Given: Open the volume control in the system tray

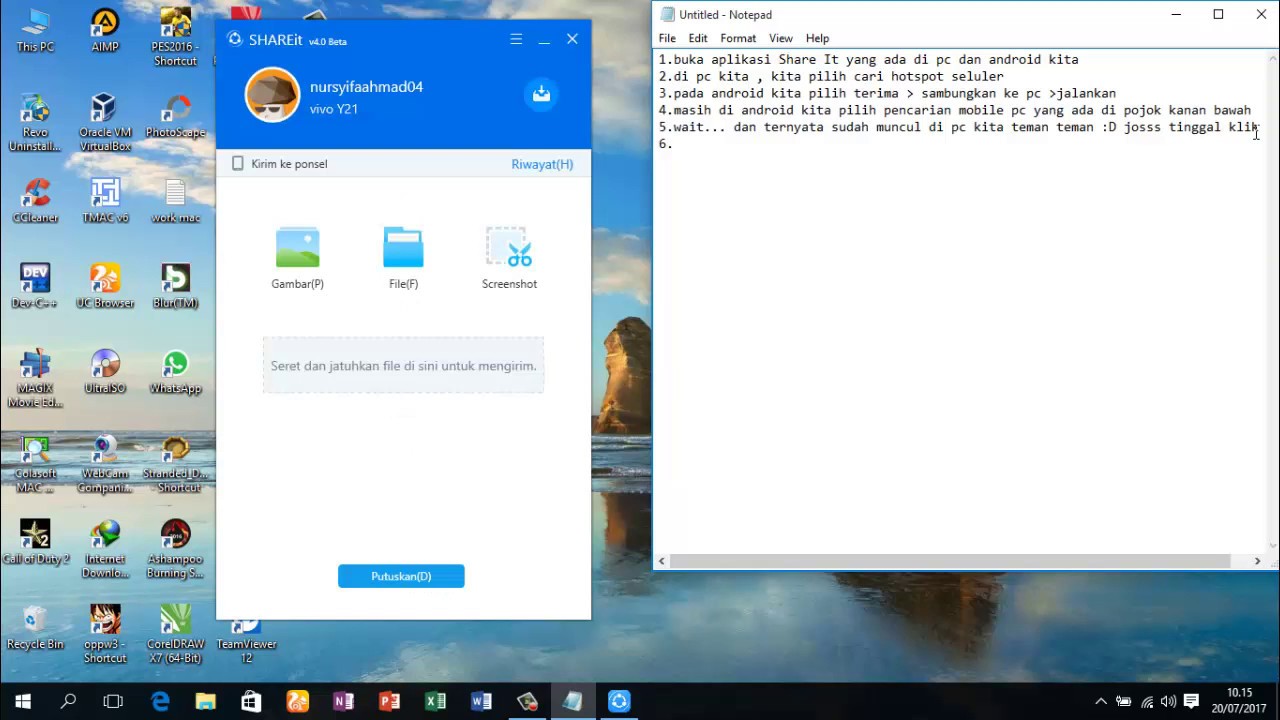Looking at the screenshot, I should 1168,702.
